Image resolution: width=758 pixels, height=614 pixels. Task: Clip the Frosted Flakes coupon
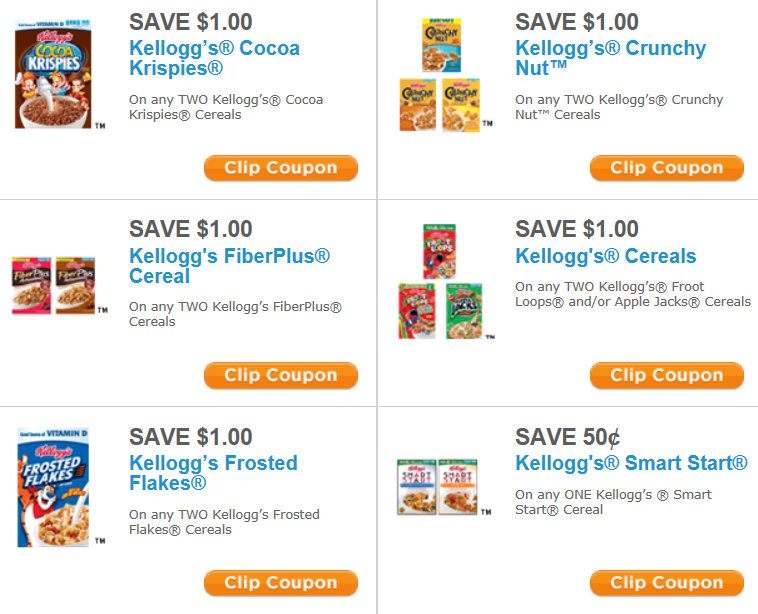click(281, 583)
